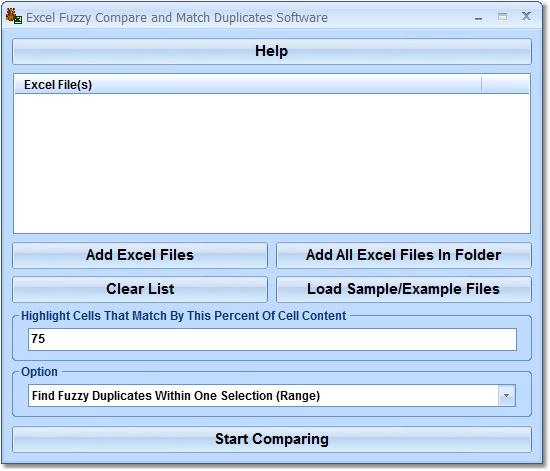Open the Option dropdown arrow

pyautogui.click(x=506, y=396)
